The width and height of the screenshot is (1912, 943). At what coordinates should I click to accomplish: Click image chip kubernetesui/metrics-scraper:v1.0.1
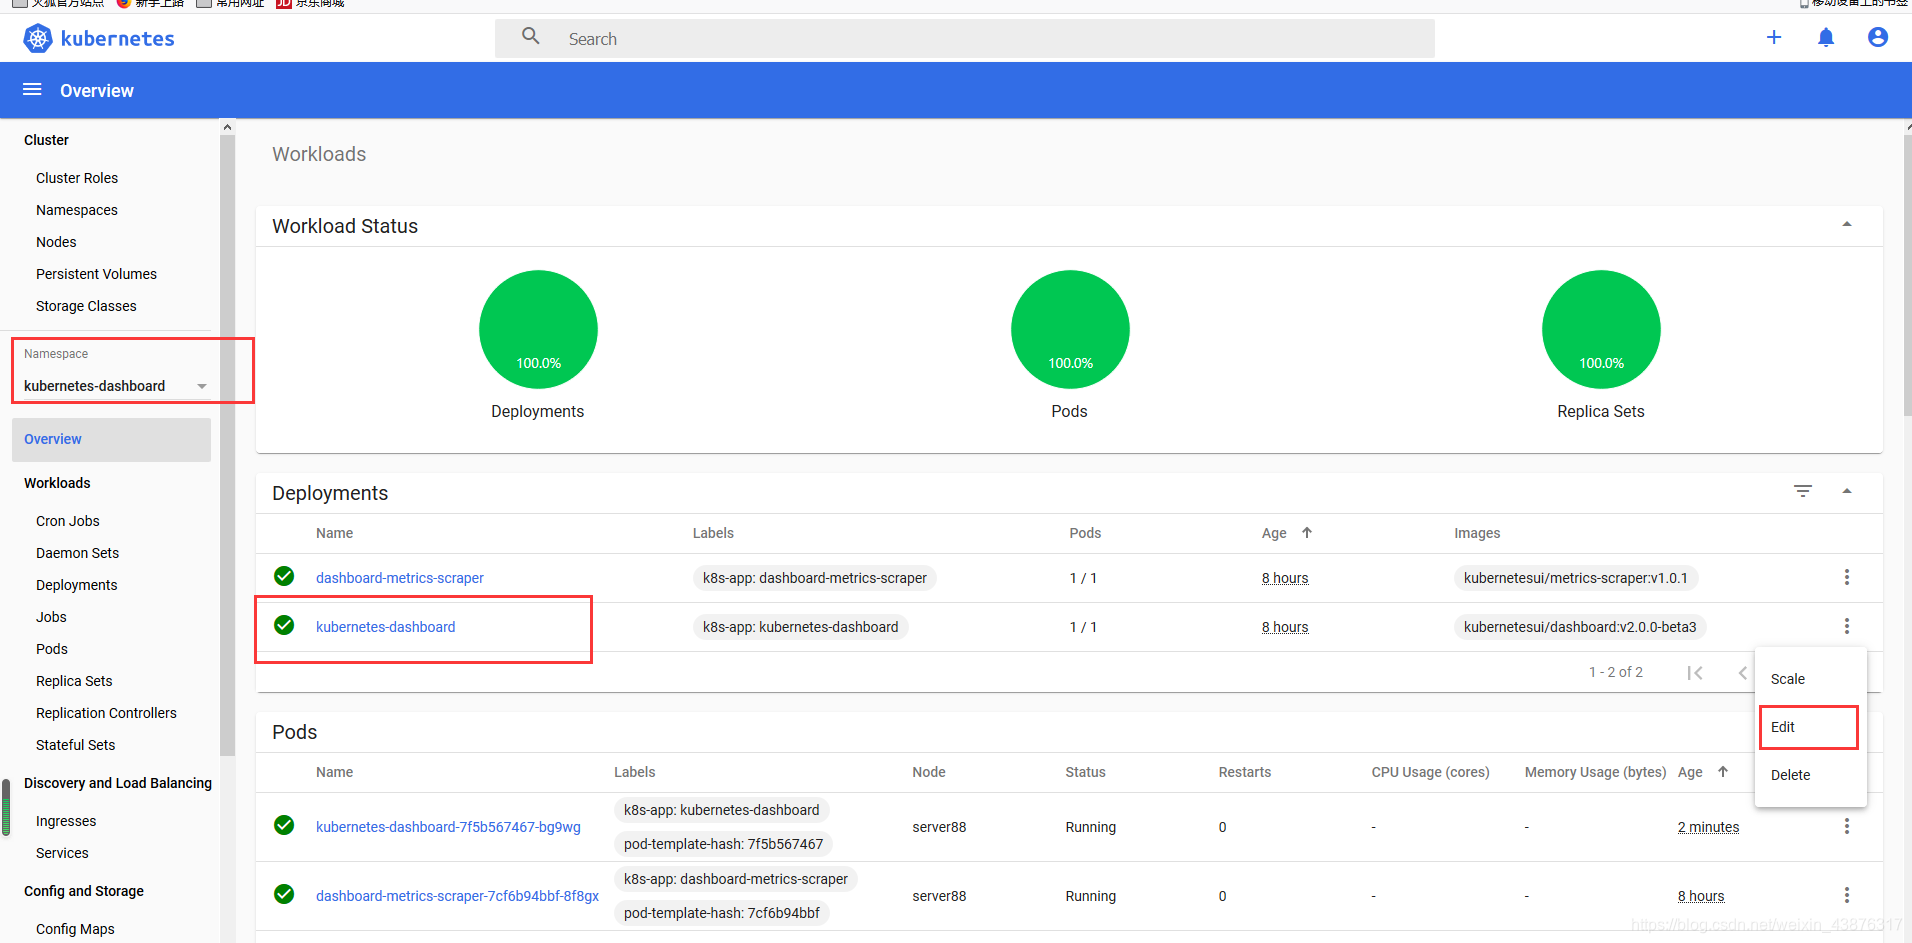pos(1575,578)
